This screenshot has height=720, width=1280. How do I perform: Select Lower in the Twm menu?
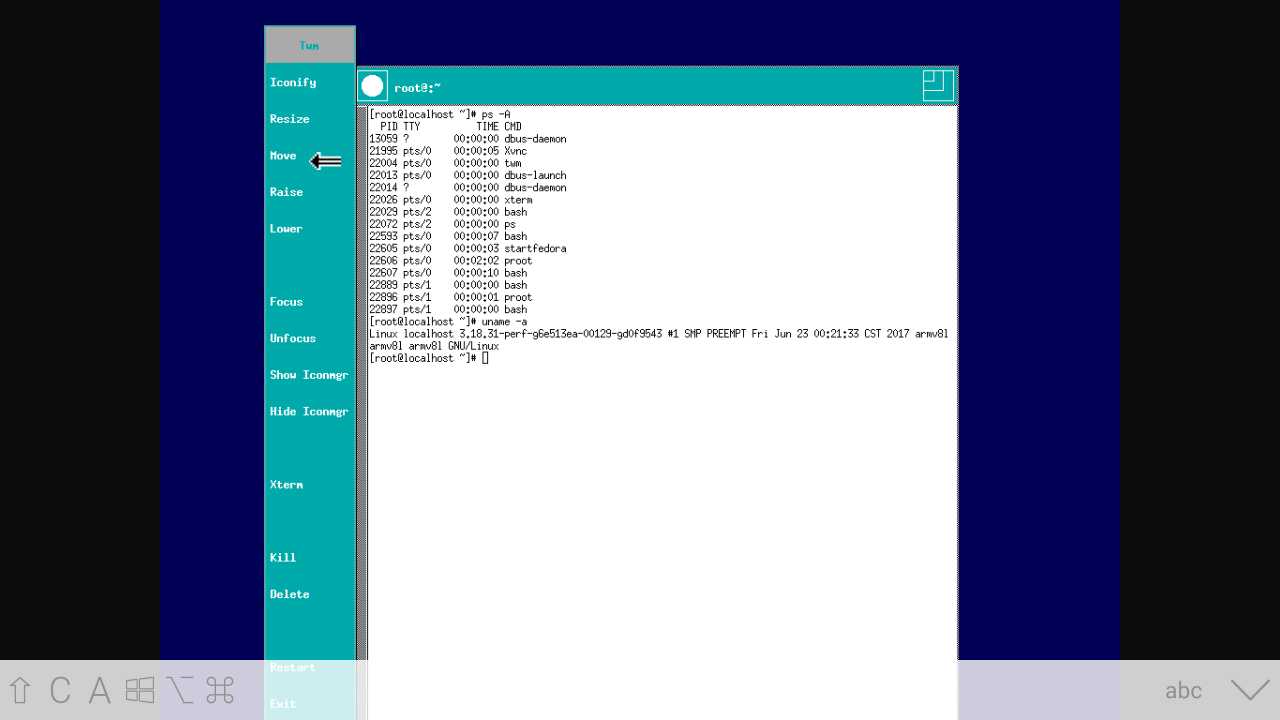pos(310,229)
